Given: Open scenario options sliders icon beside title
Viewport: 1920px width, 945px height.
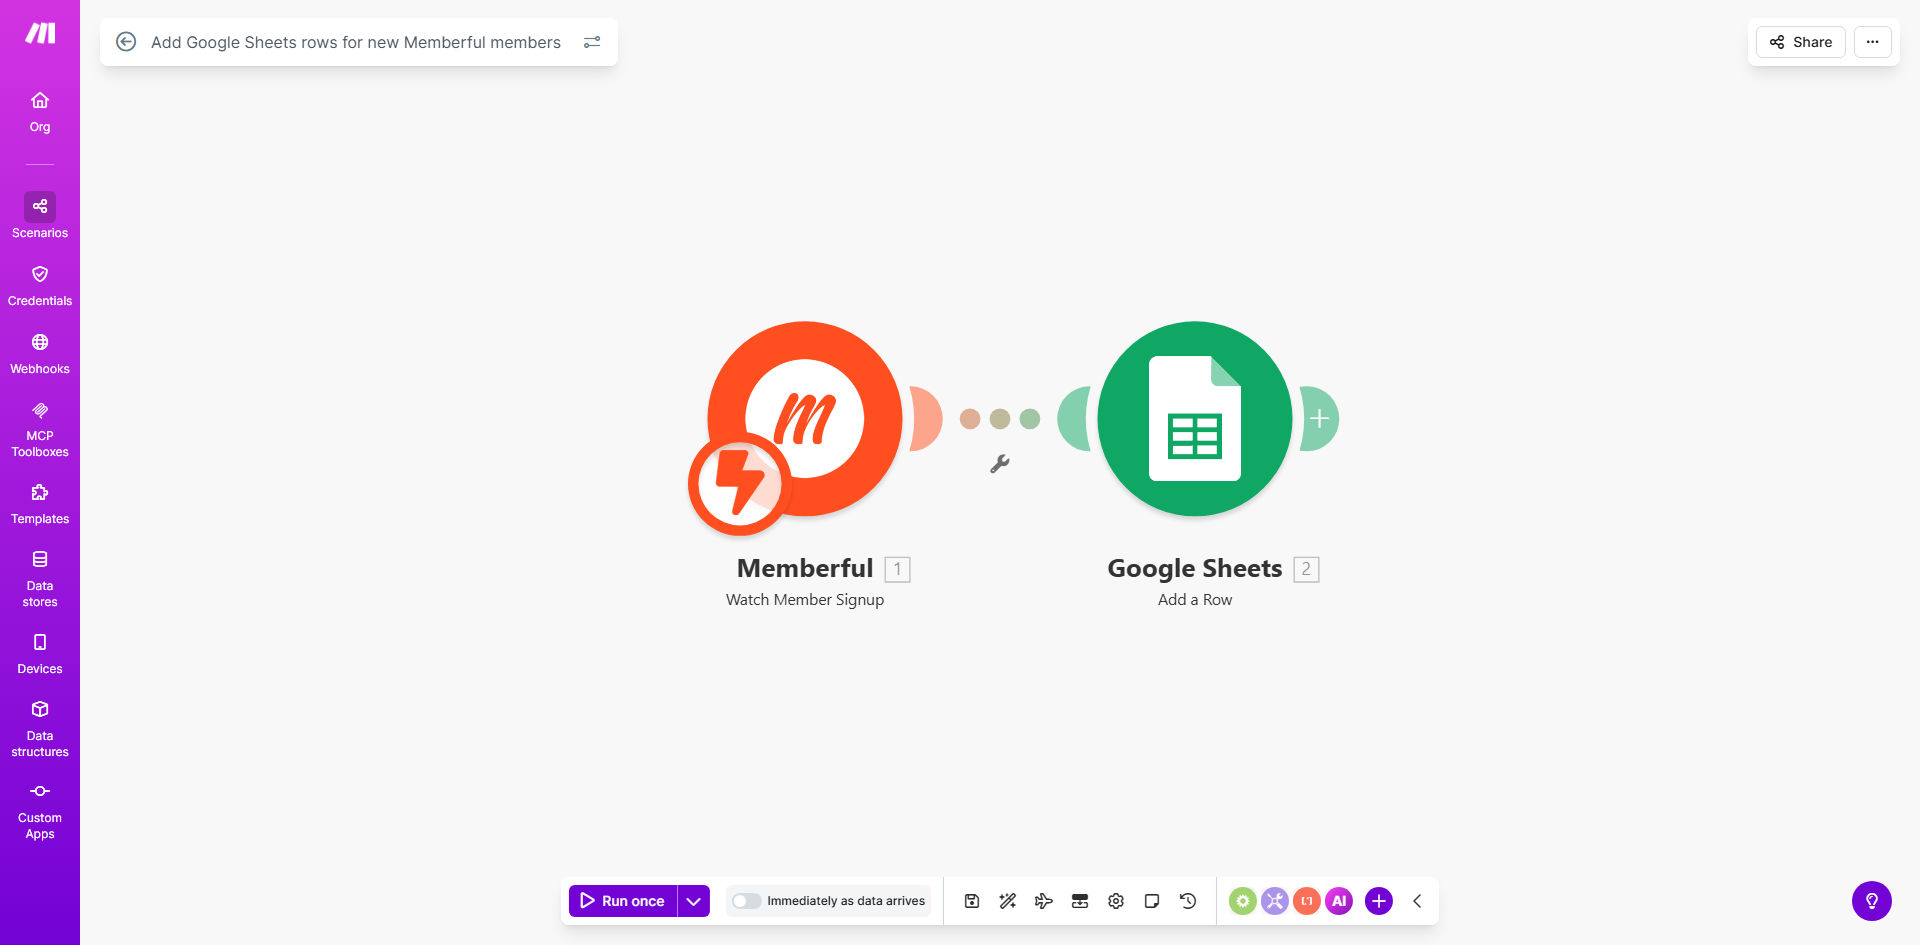Looking at the screenshot, I should click(592, 42).
